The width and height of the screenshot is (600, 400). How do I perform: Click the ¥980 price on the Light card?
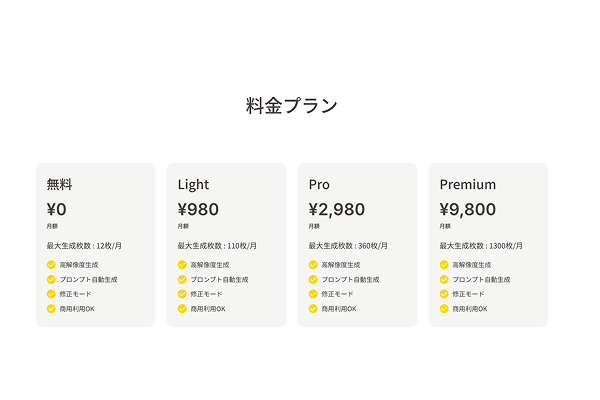click(198, 209)
